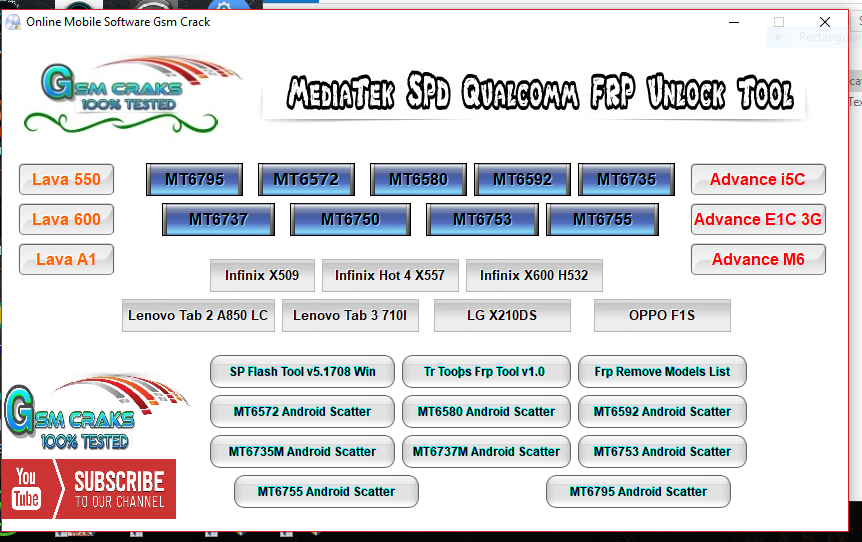Click the Gsm Craks logo above Subscribe banner
The image size is (862, 542).
coord(96,413)
